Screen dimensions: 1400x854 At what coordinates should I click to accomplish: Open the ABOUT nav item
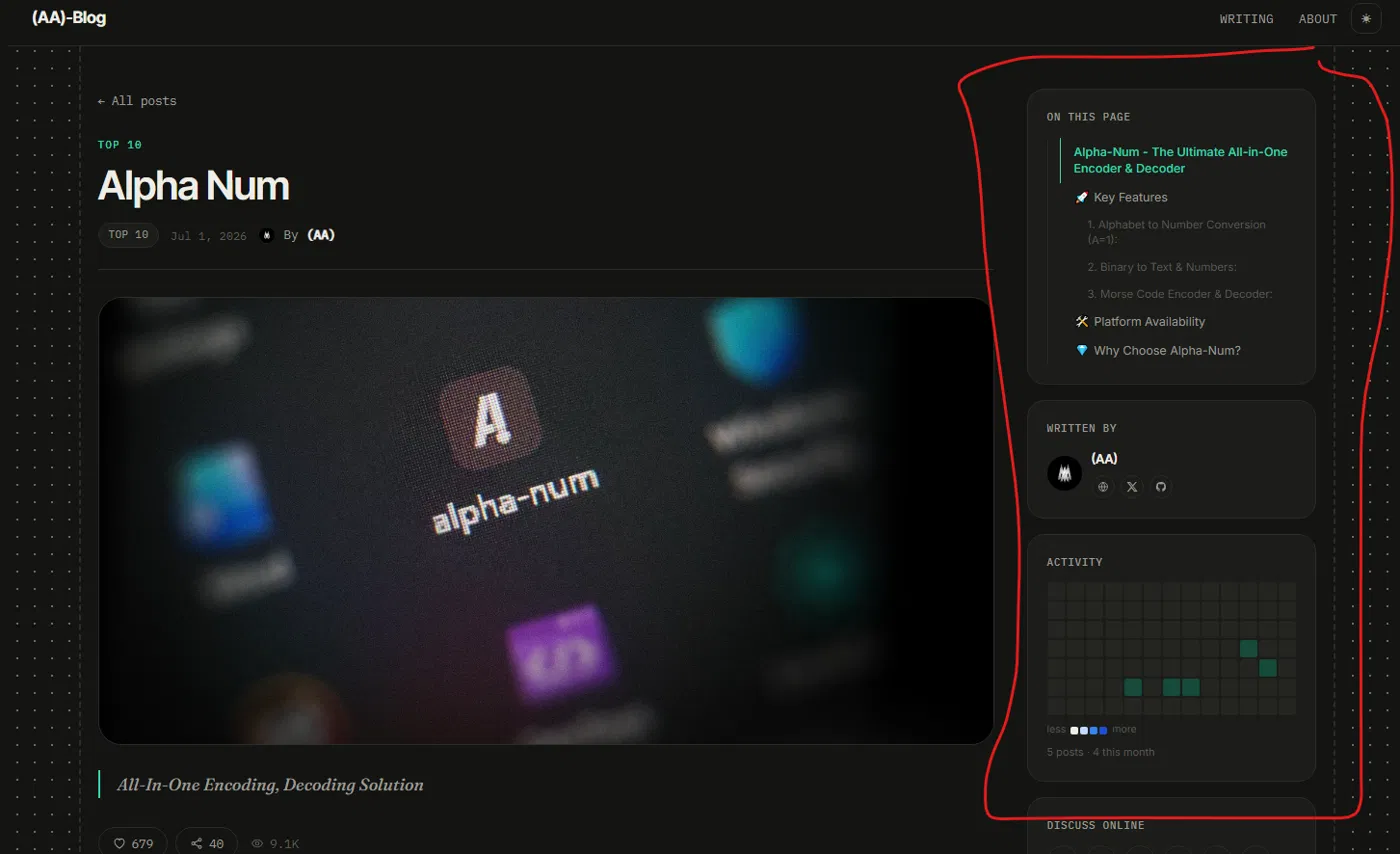point(1317,19)
